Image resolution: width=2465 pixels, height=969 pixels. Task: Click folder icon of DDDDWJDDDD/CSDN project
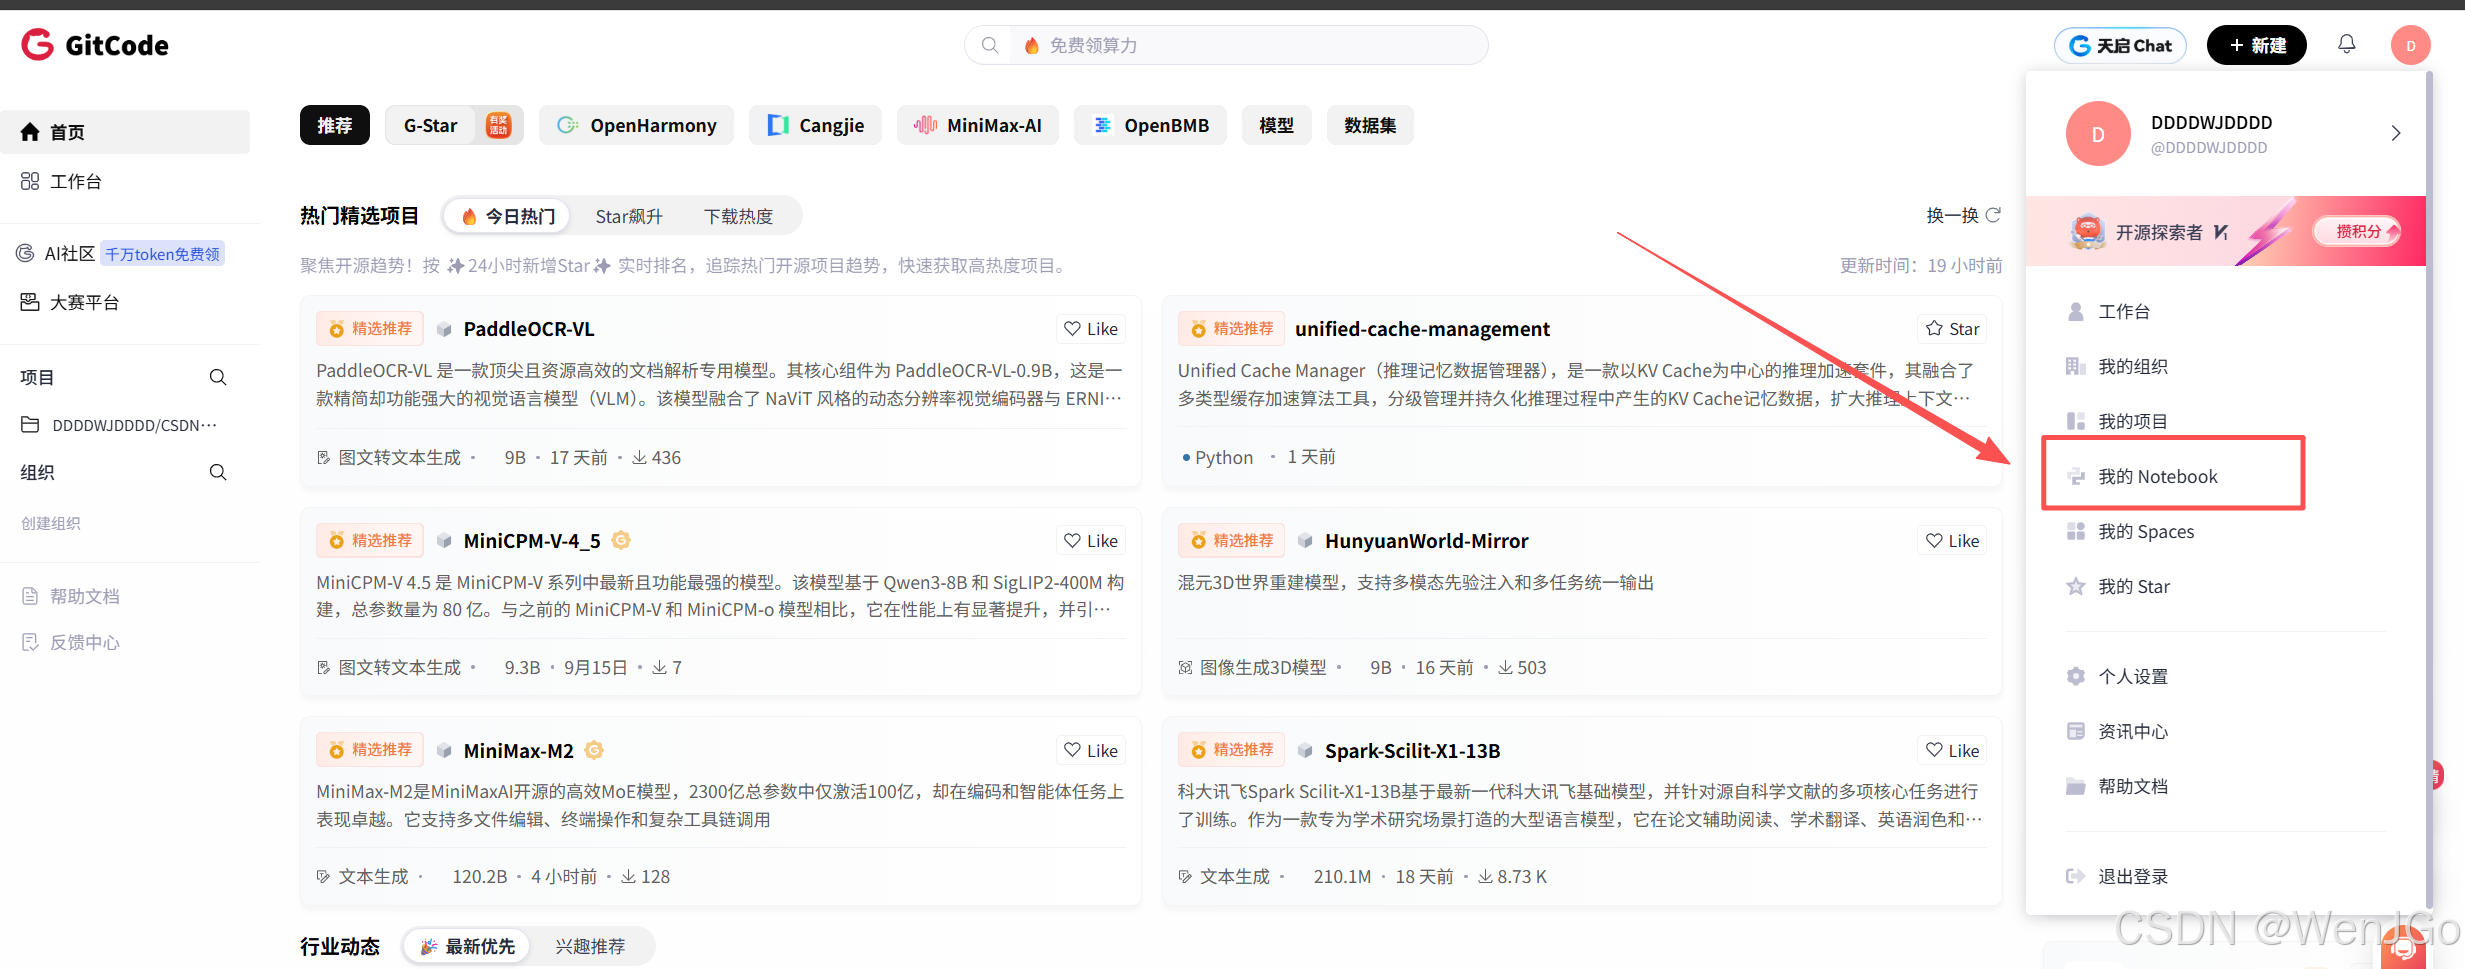pos(30,425)
